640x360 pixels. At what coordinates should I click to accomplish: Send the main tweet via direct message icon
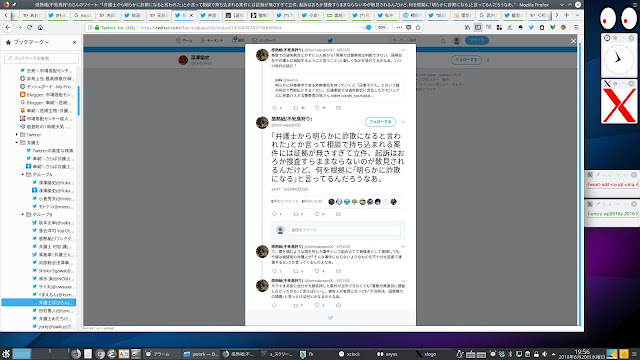(x=338, y=214)
